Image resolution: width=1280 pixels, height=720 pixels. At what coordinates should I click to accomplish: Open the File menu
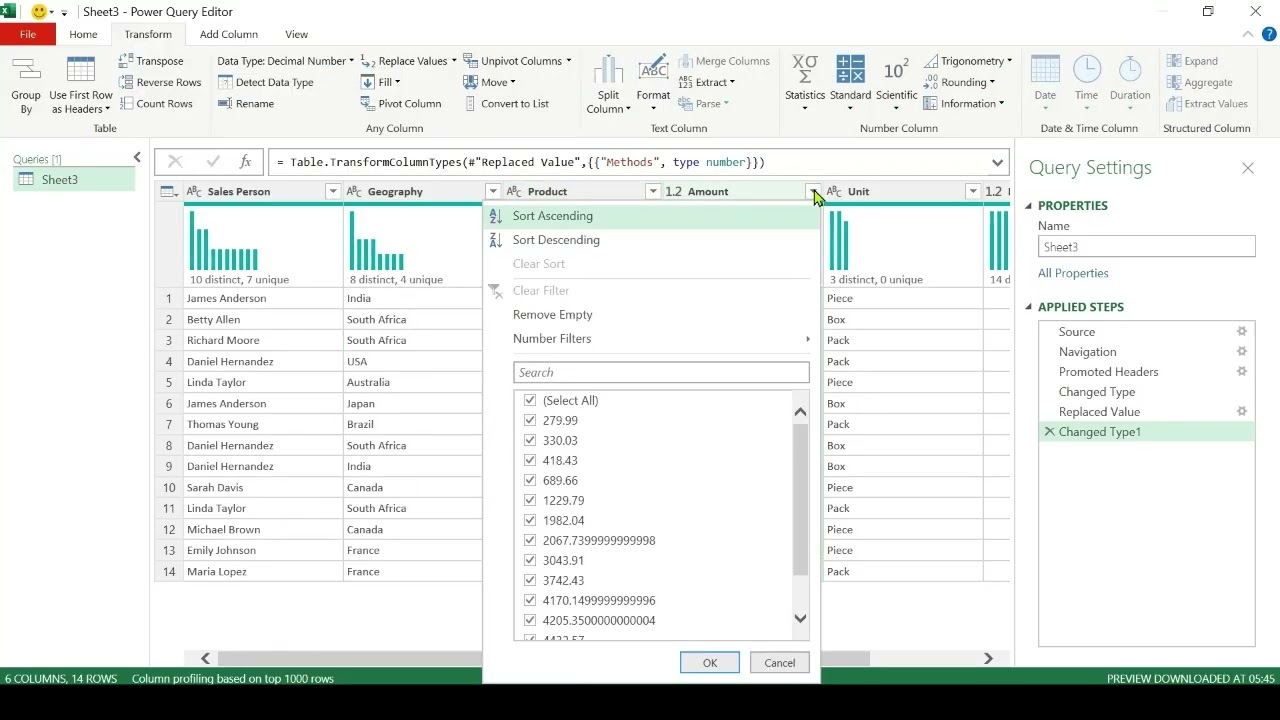point(28,34)
